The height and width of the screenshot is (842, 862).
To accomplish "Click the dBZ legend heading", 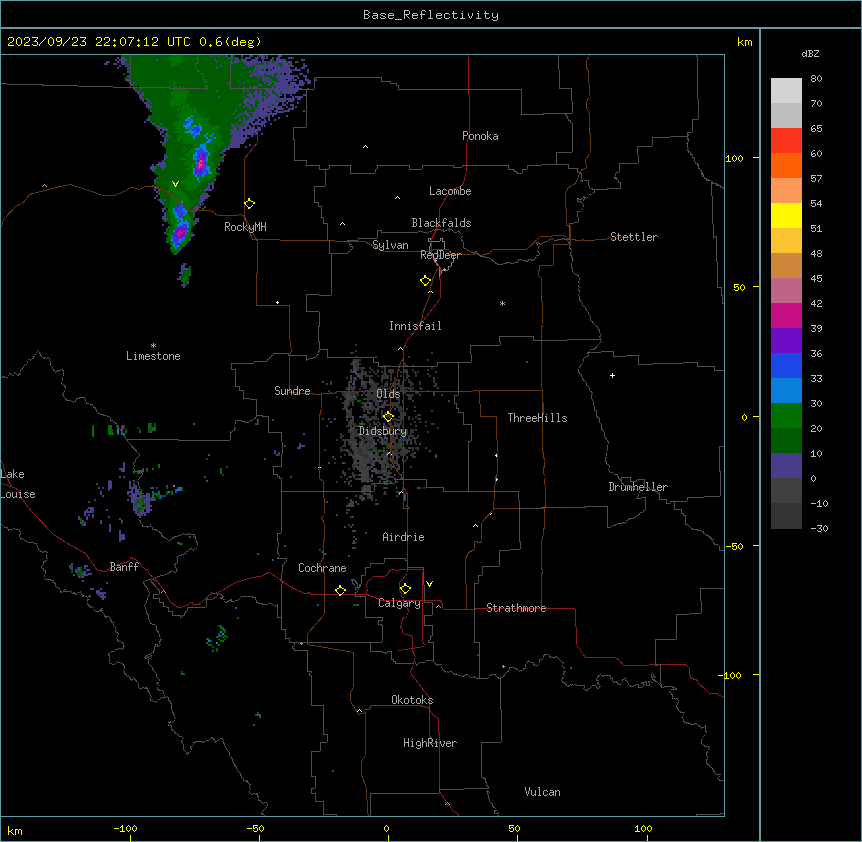I will coord(810,53).
